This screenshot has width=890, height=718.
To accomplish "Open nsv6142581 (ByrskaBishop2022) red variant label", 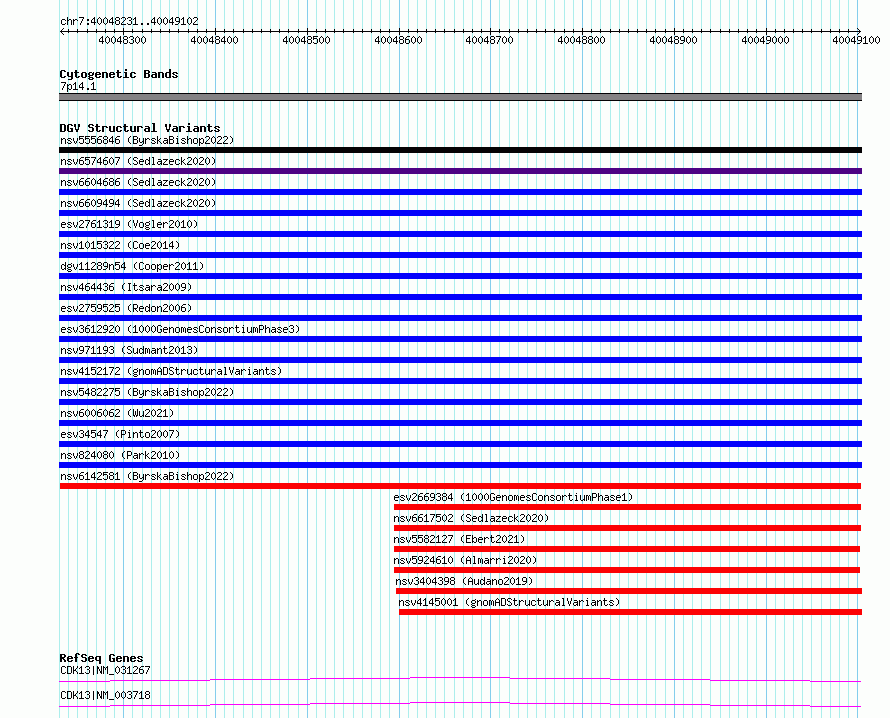I will (147, 476).
